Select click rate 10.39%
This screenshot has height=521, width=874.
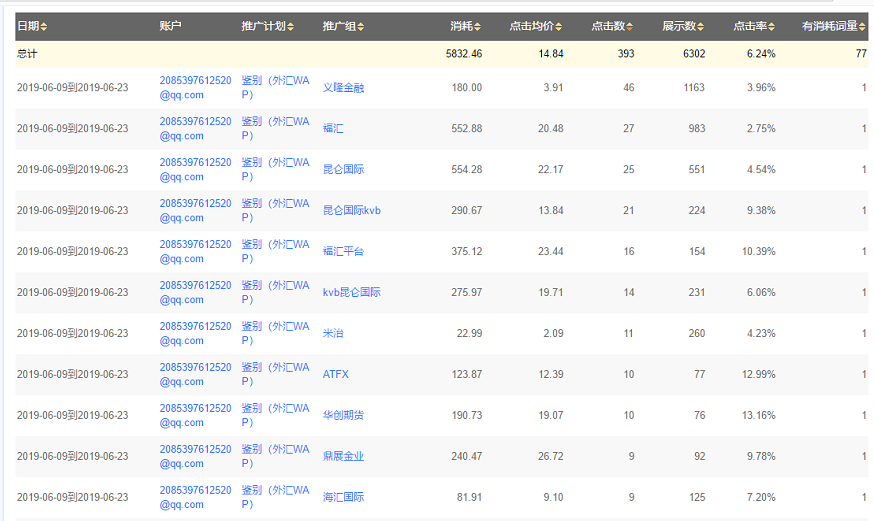click(x=758, y=251)
